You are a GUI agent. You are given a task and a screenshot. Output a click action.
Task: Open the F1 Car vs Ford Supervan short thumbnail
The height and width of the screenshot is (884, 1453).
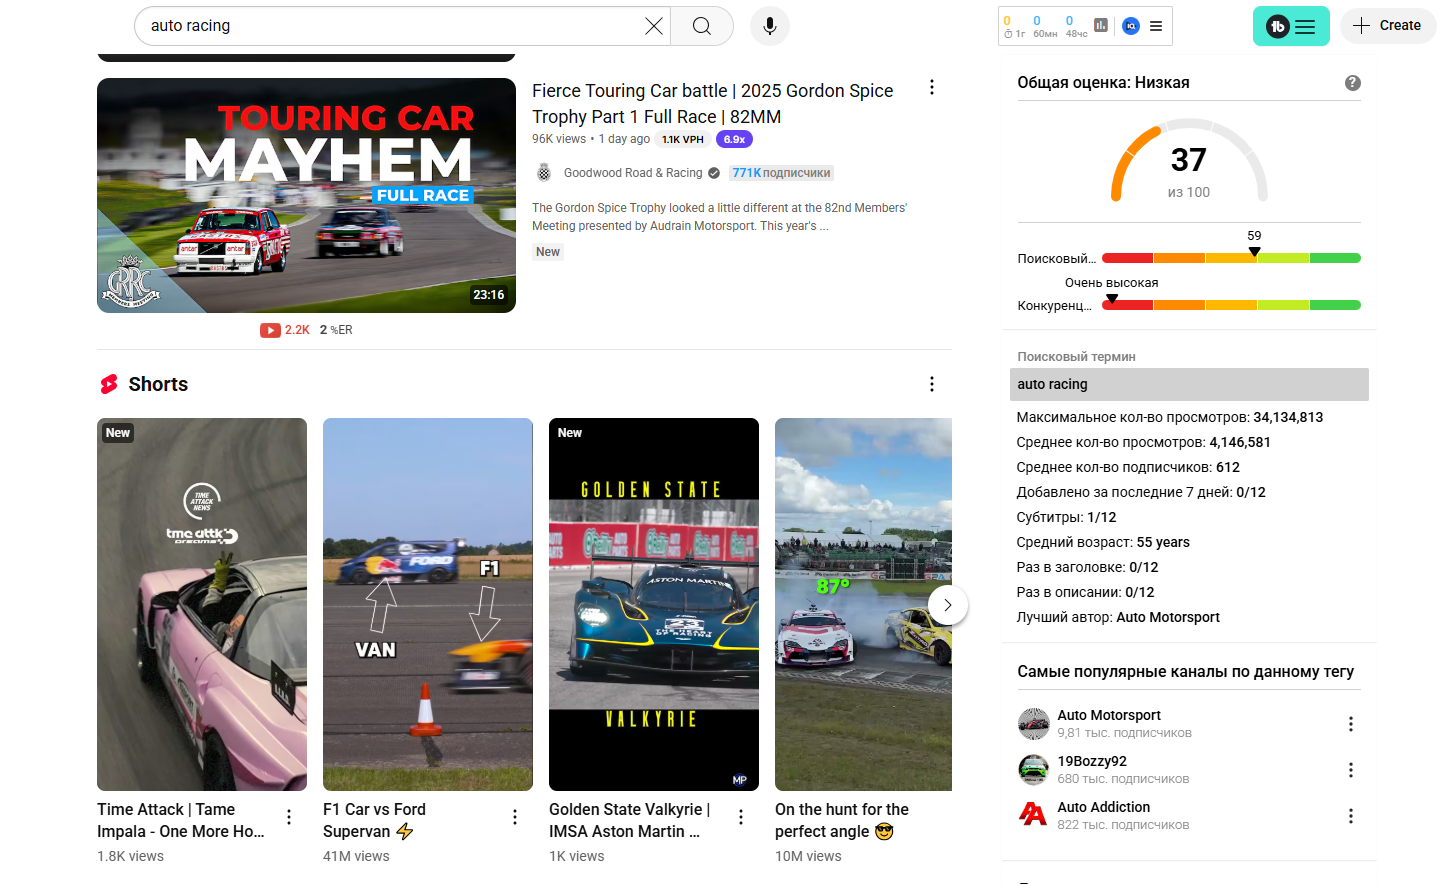click(428, 604)
